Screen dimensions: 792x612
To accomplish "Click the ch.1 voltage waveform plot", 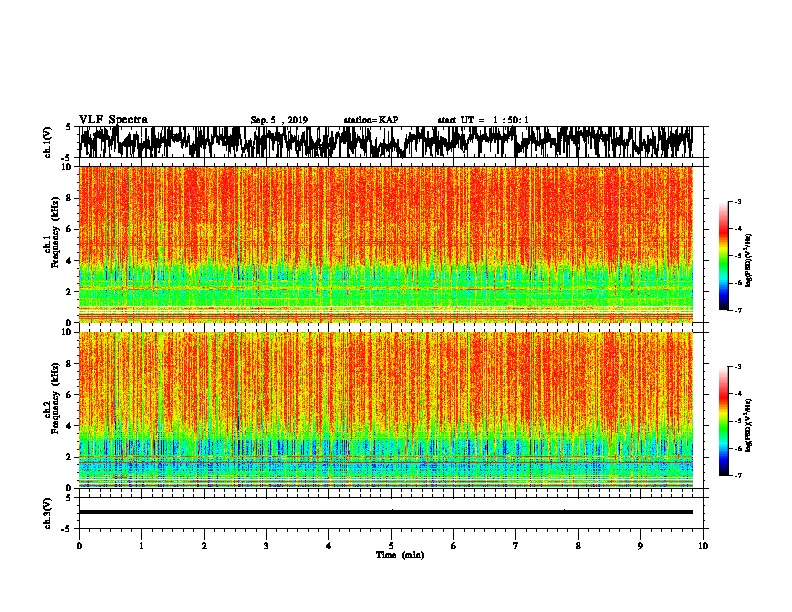I will (x=386, y=142).
